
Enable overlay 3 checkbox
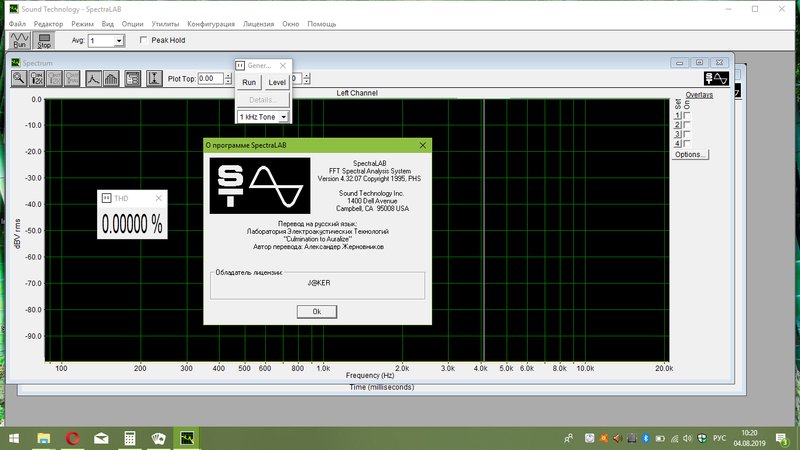coord(687,134)
